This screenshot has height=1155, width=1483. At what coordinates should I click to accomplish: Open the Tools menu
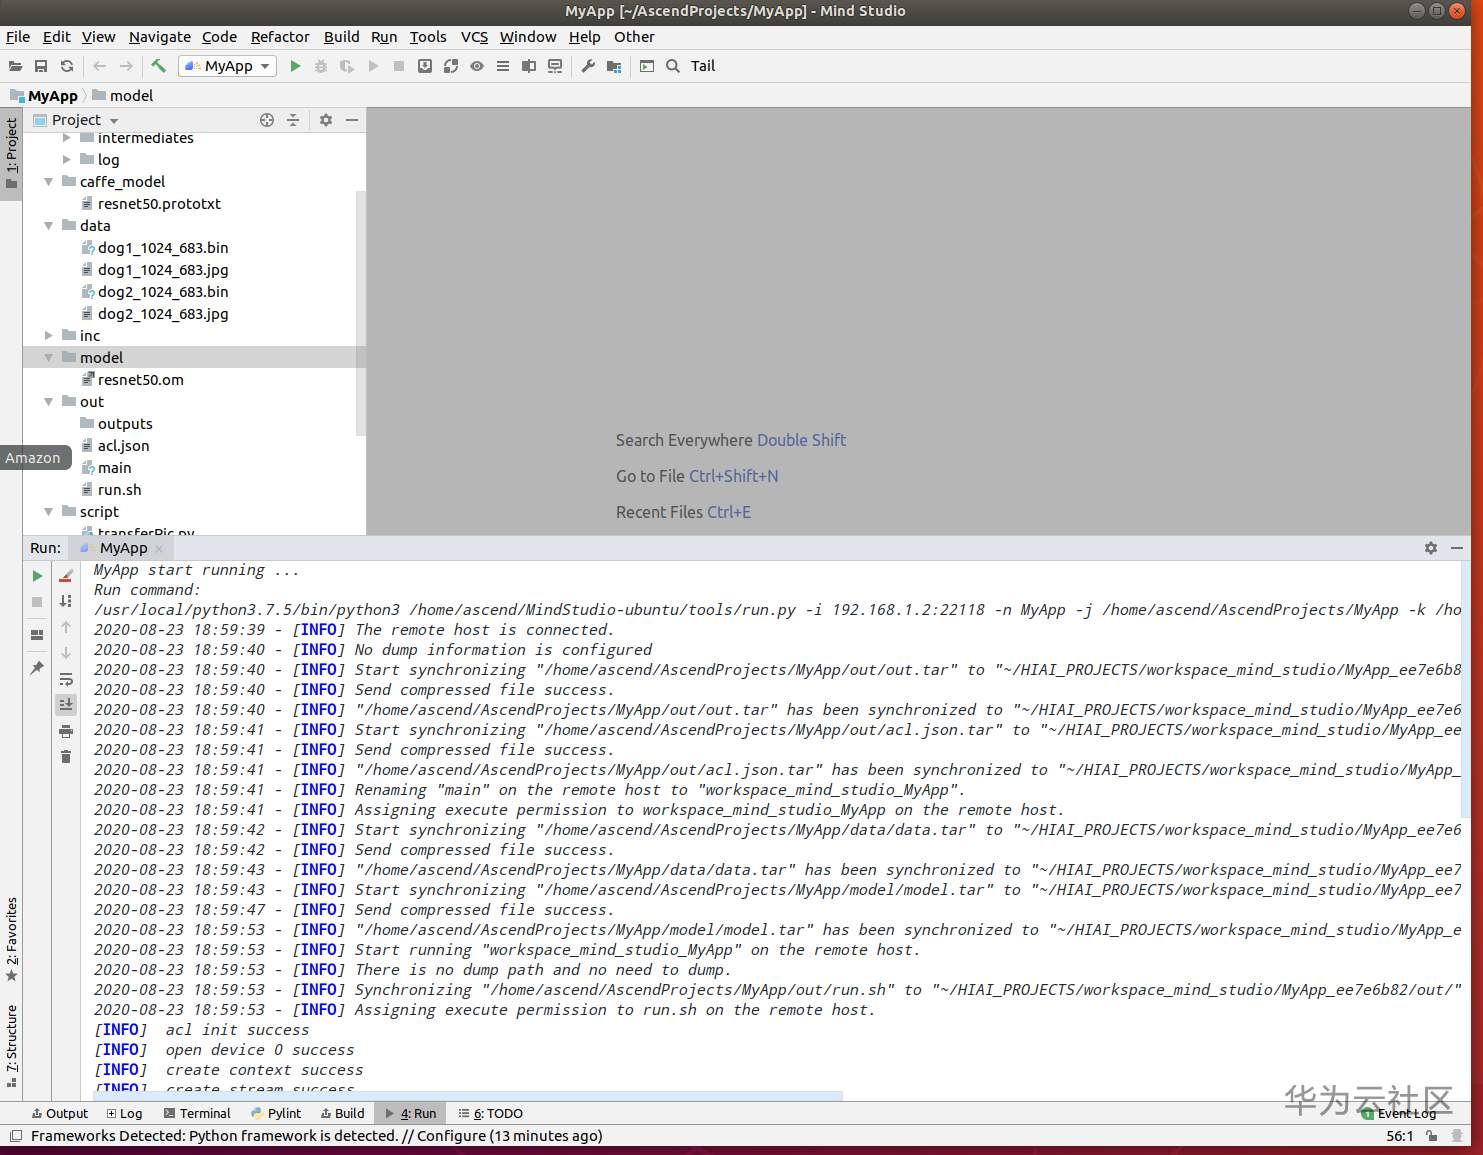click(x=428, y=37)
